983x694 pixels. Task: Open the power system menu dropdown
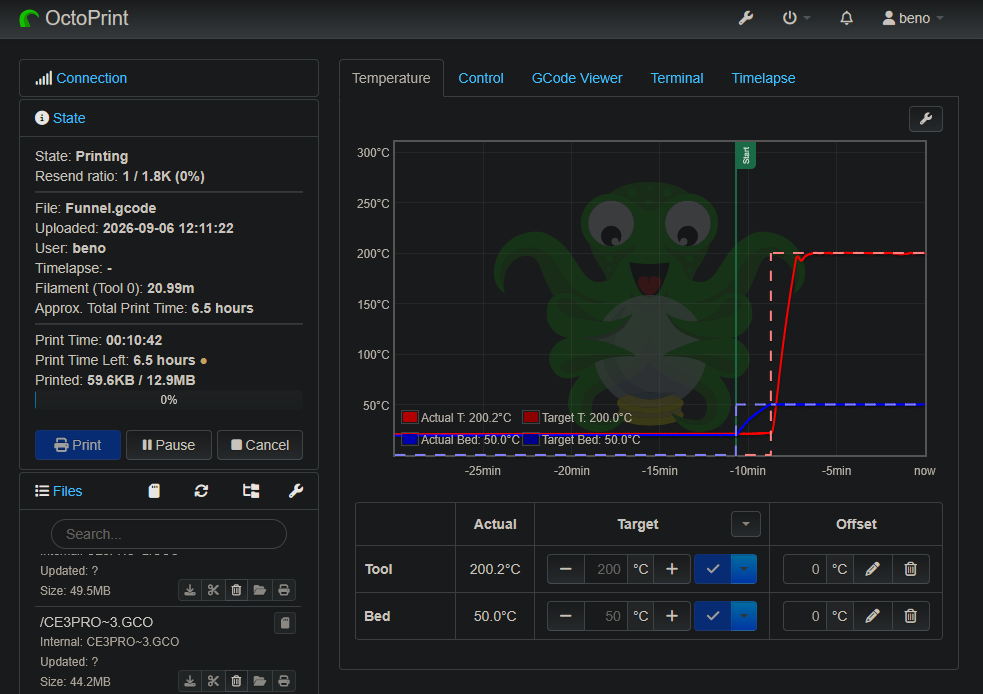point(796,18)
